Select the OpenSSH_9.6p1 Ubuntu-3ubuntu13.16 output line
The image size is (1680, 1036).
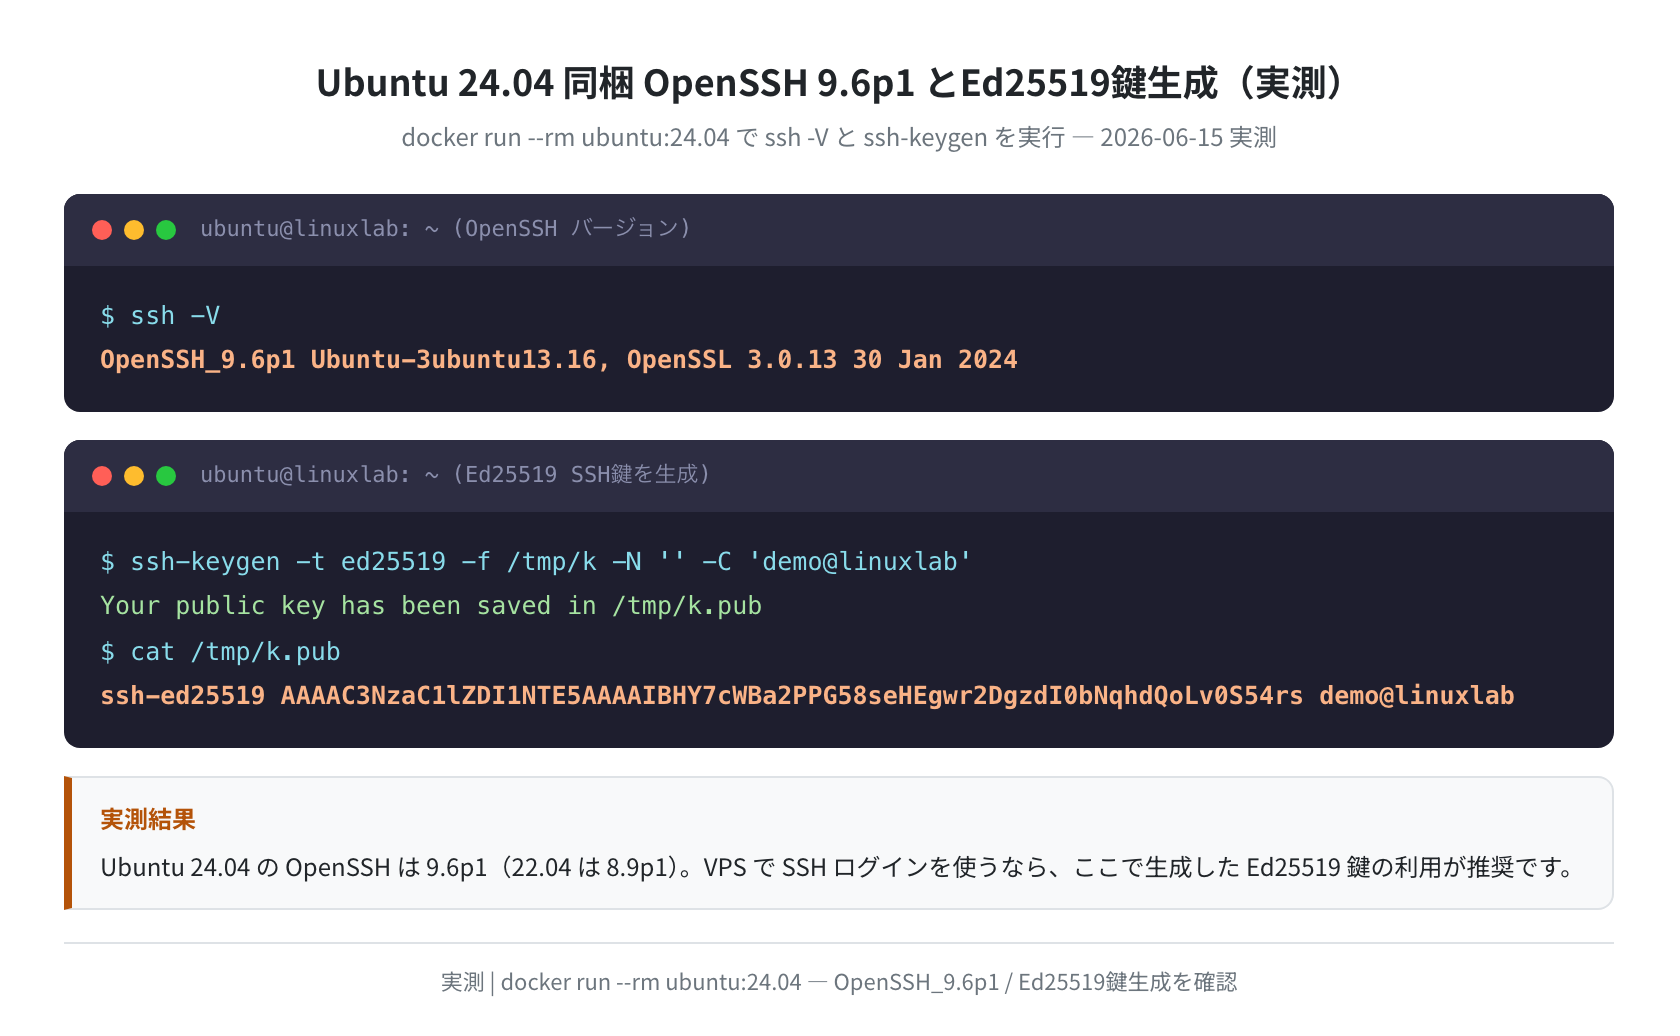pos(559,360)
